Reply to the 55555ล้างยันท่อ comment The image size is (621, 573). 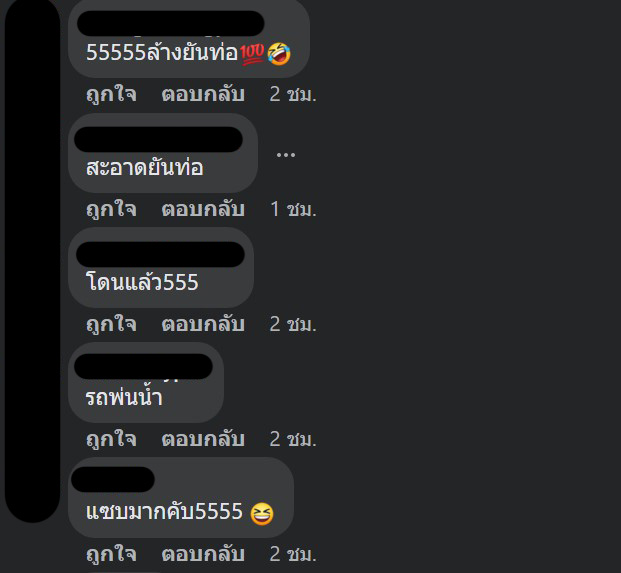coord(203,95)
